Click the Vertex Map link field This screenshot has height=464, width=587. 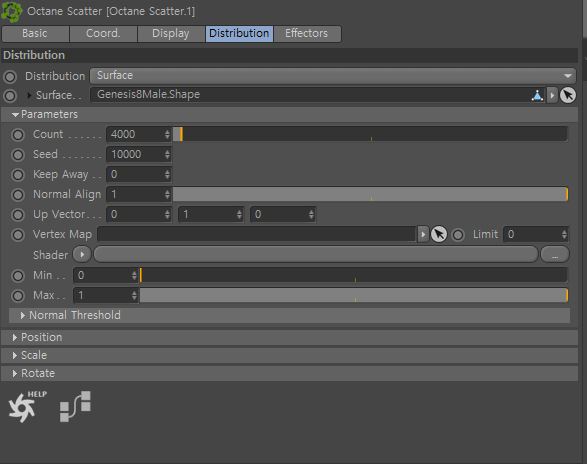[x=257, y=234]
